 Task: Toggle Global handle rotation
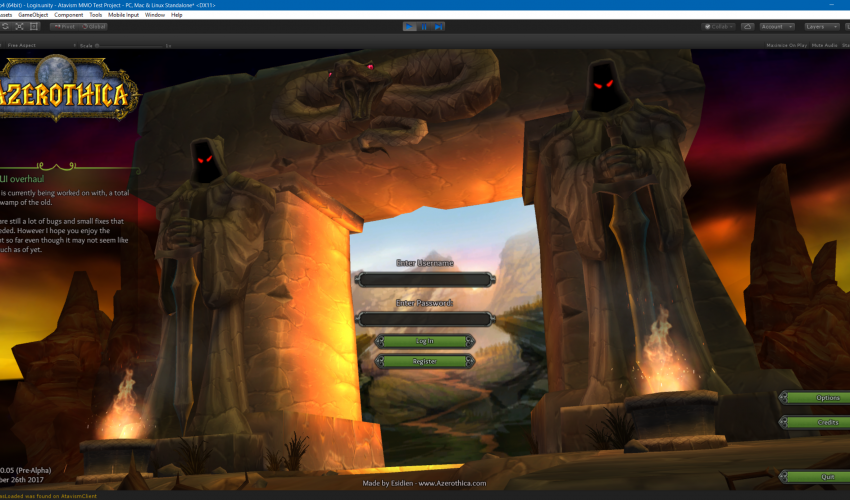pyautogui.click(x=93, y=27)
